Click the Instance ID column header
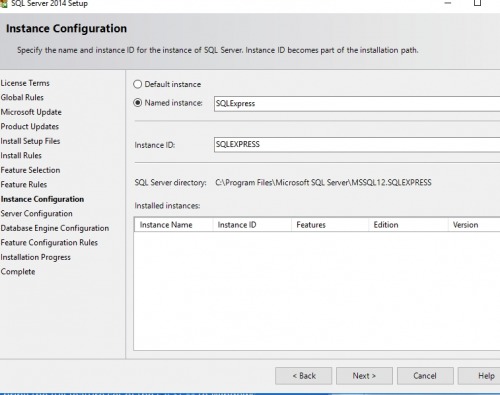 pos(252,225)
